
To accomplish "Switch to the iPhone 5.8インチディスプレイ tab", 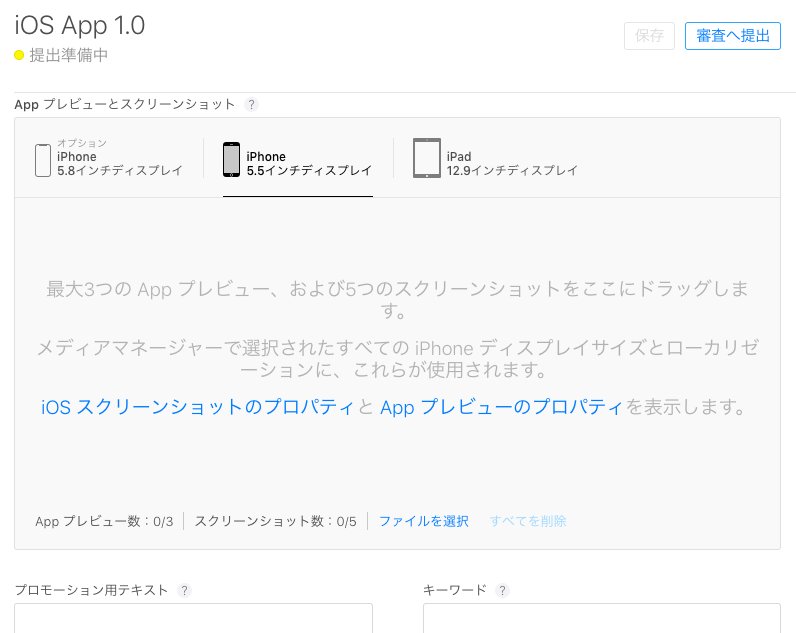I will (109, 158).
